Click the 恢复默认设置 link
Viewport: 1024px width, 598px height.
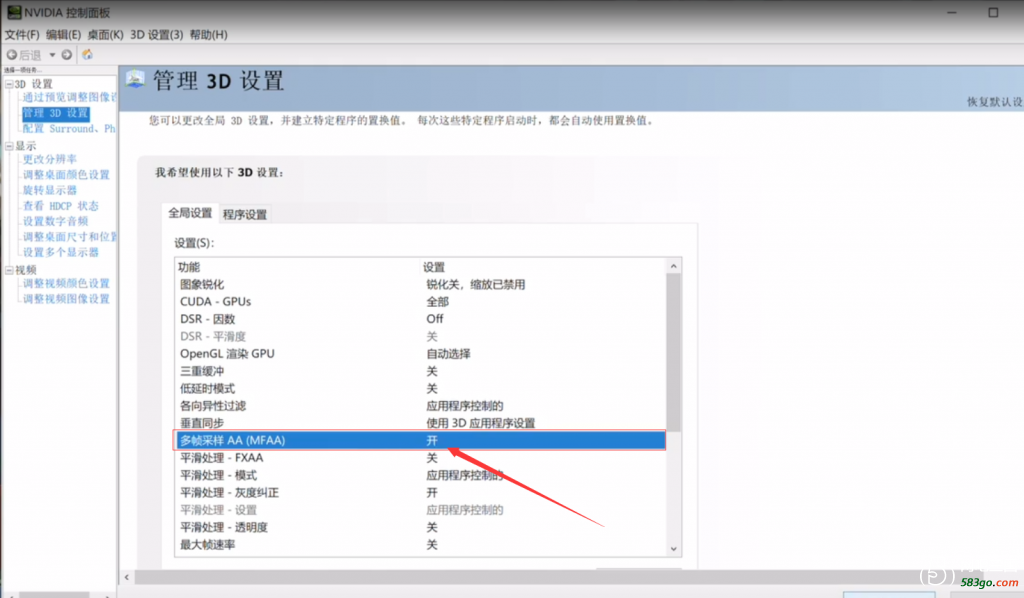[x=993, y=103]
